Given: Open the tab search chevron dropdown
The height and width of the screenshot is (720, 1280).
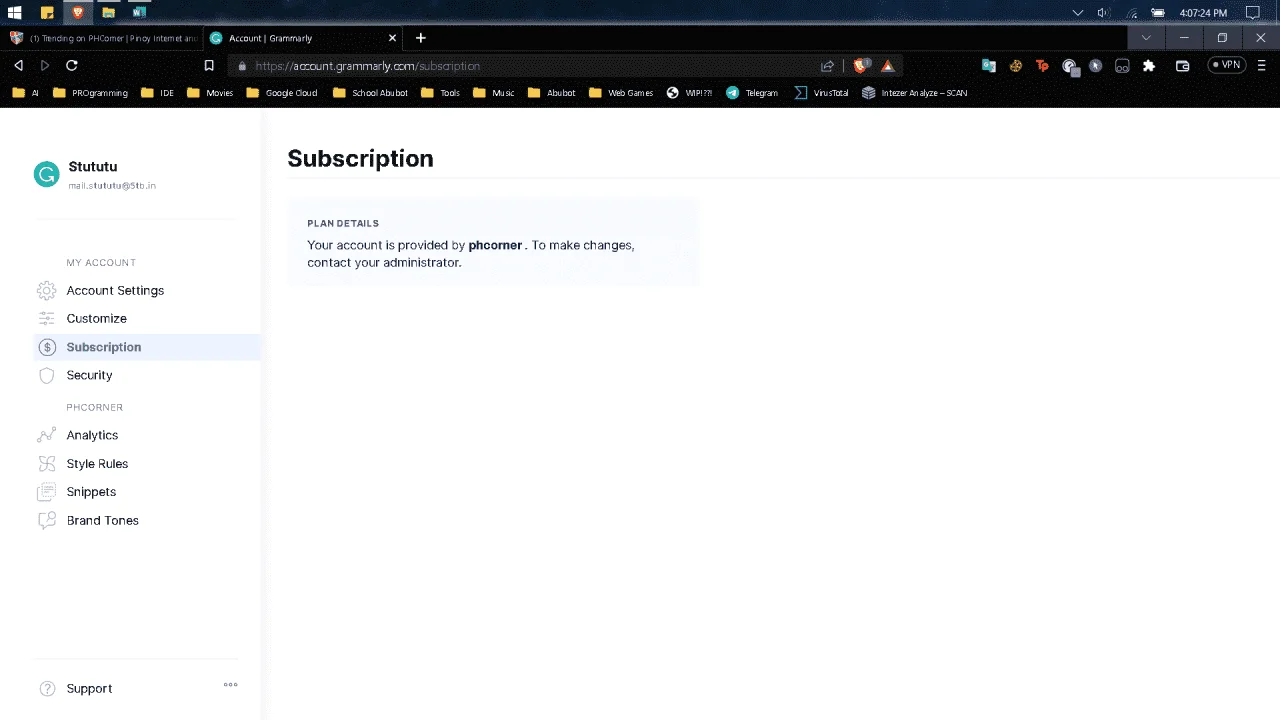Looking at the screenshot, I should [1146, 38].
